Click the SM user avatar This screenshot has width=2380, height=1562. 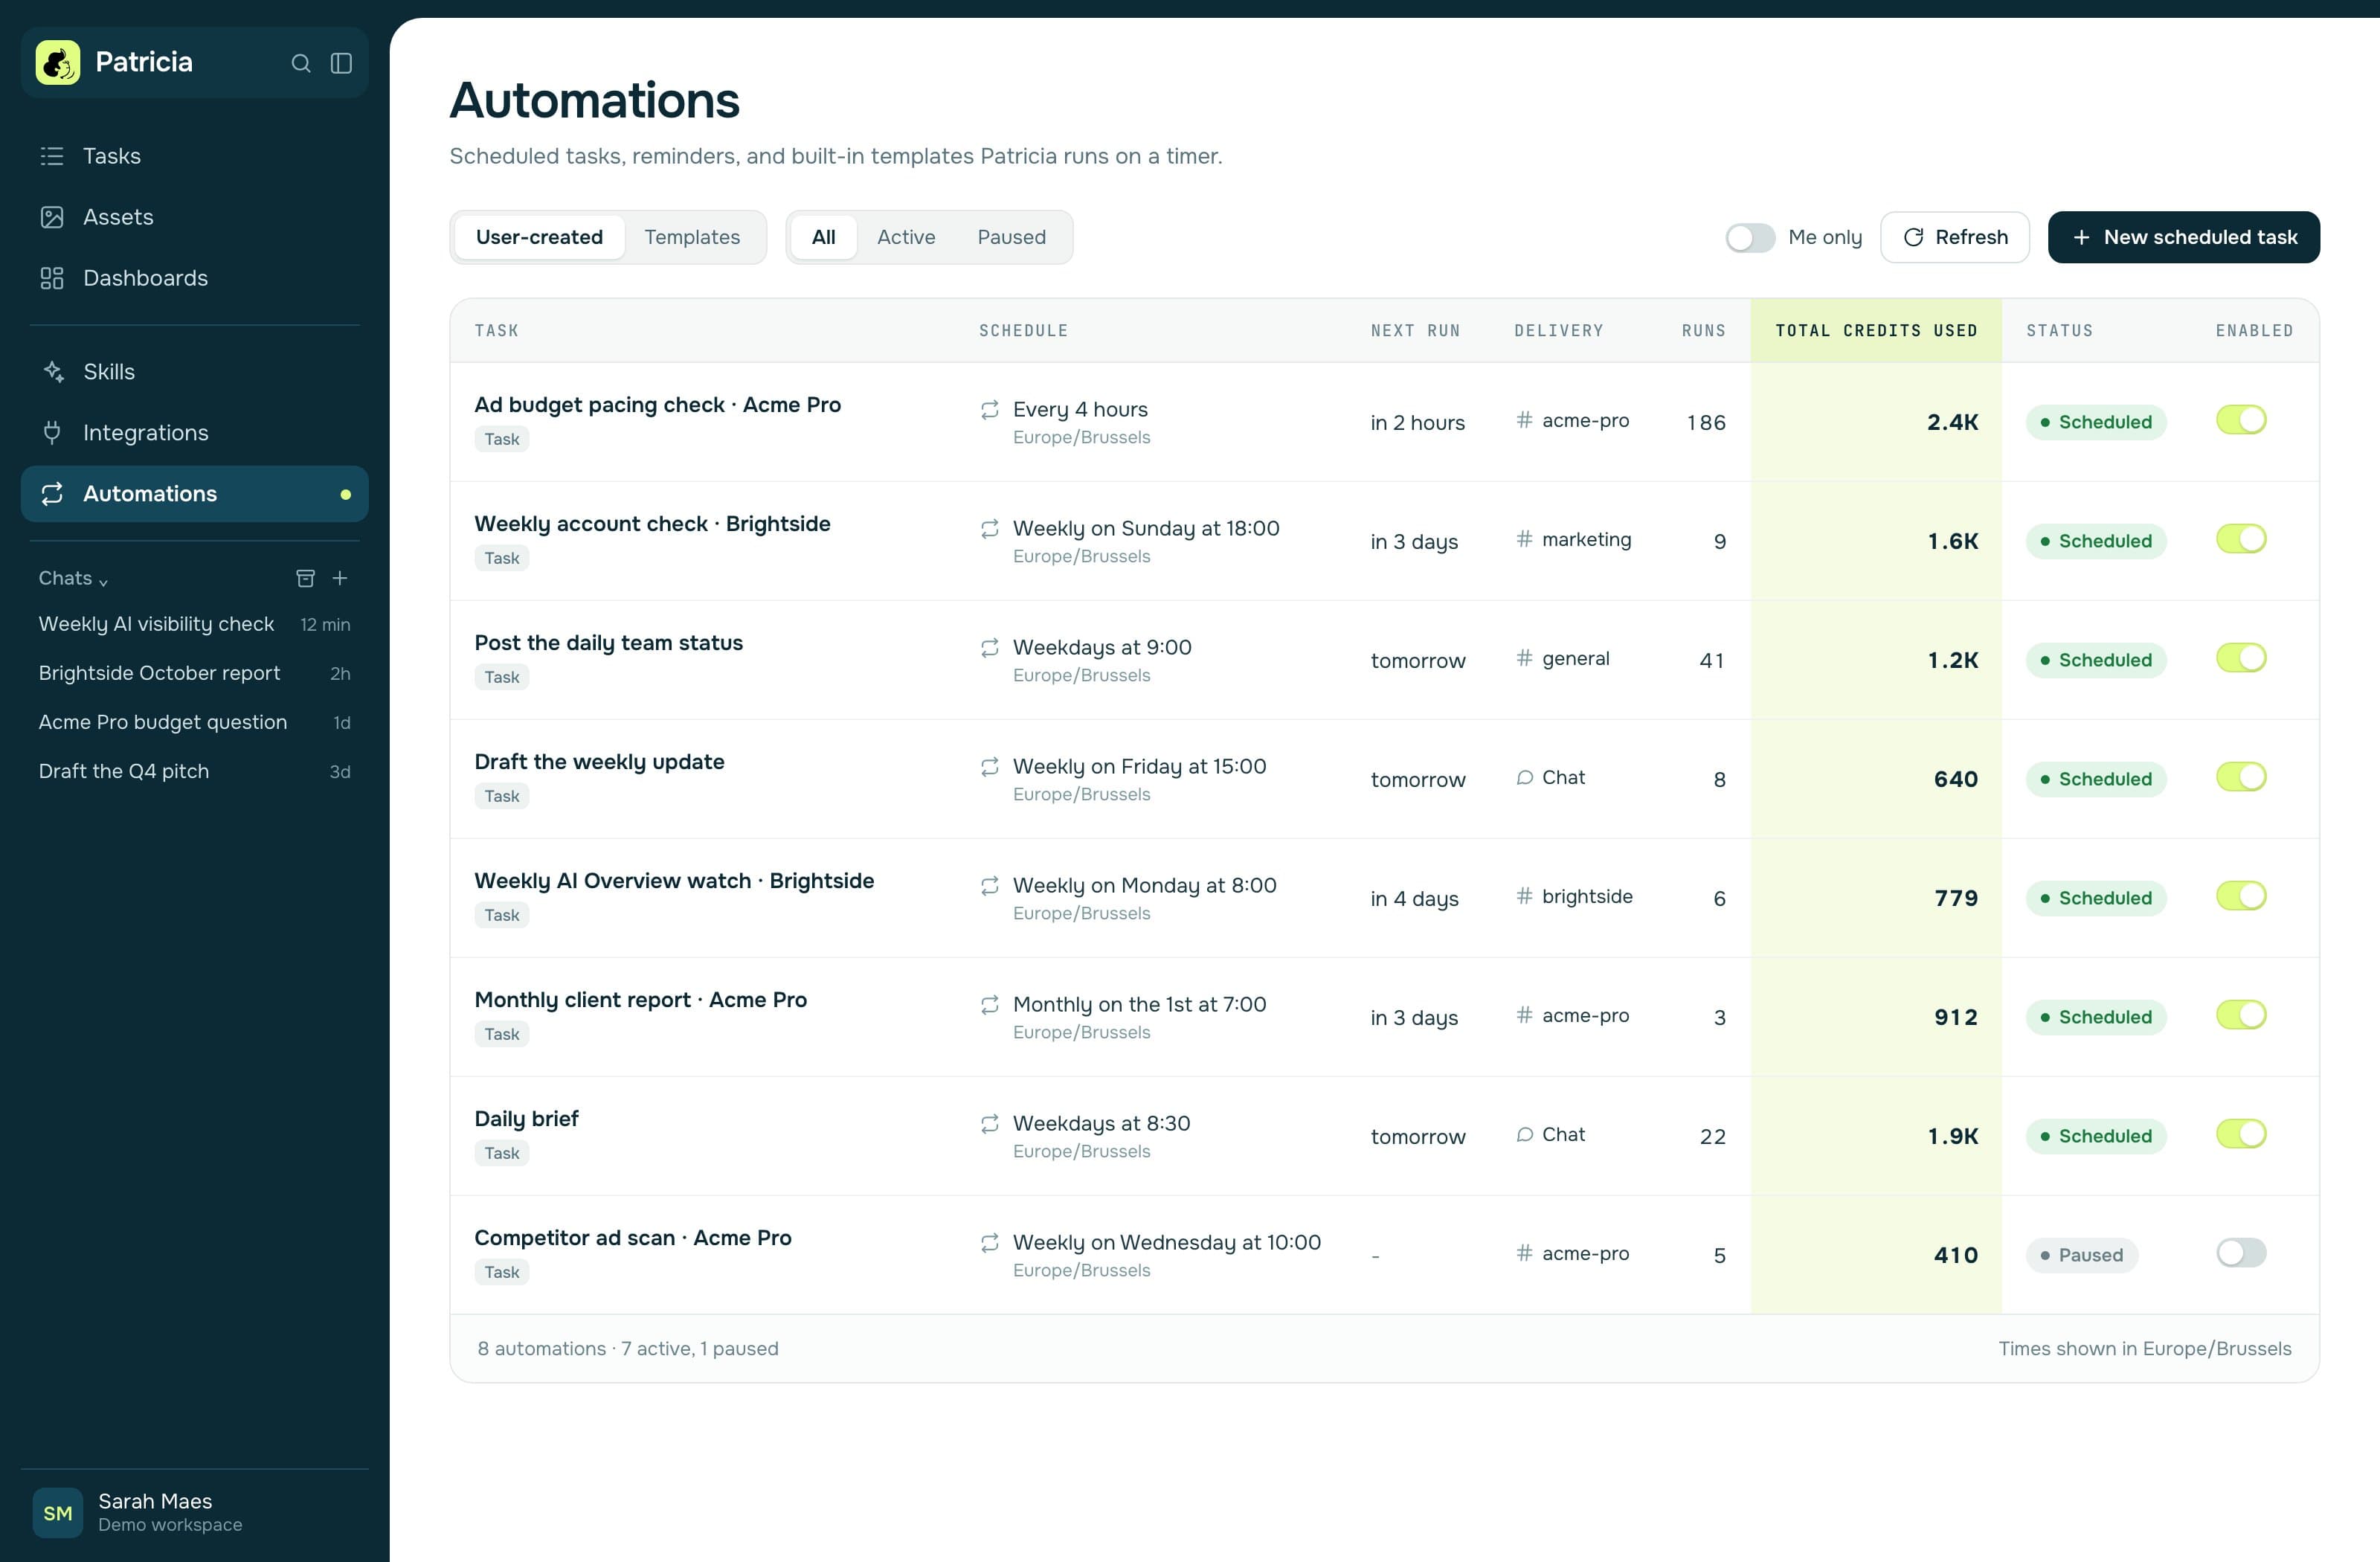point(58,1512)
